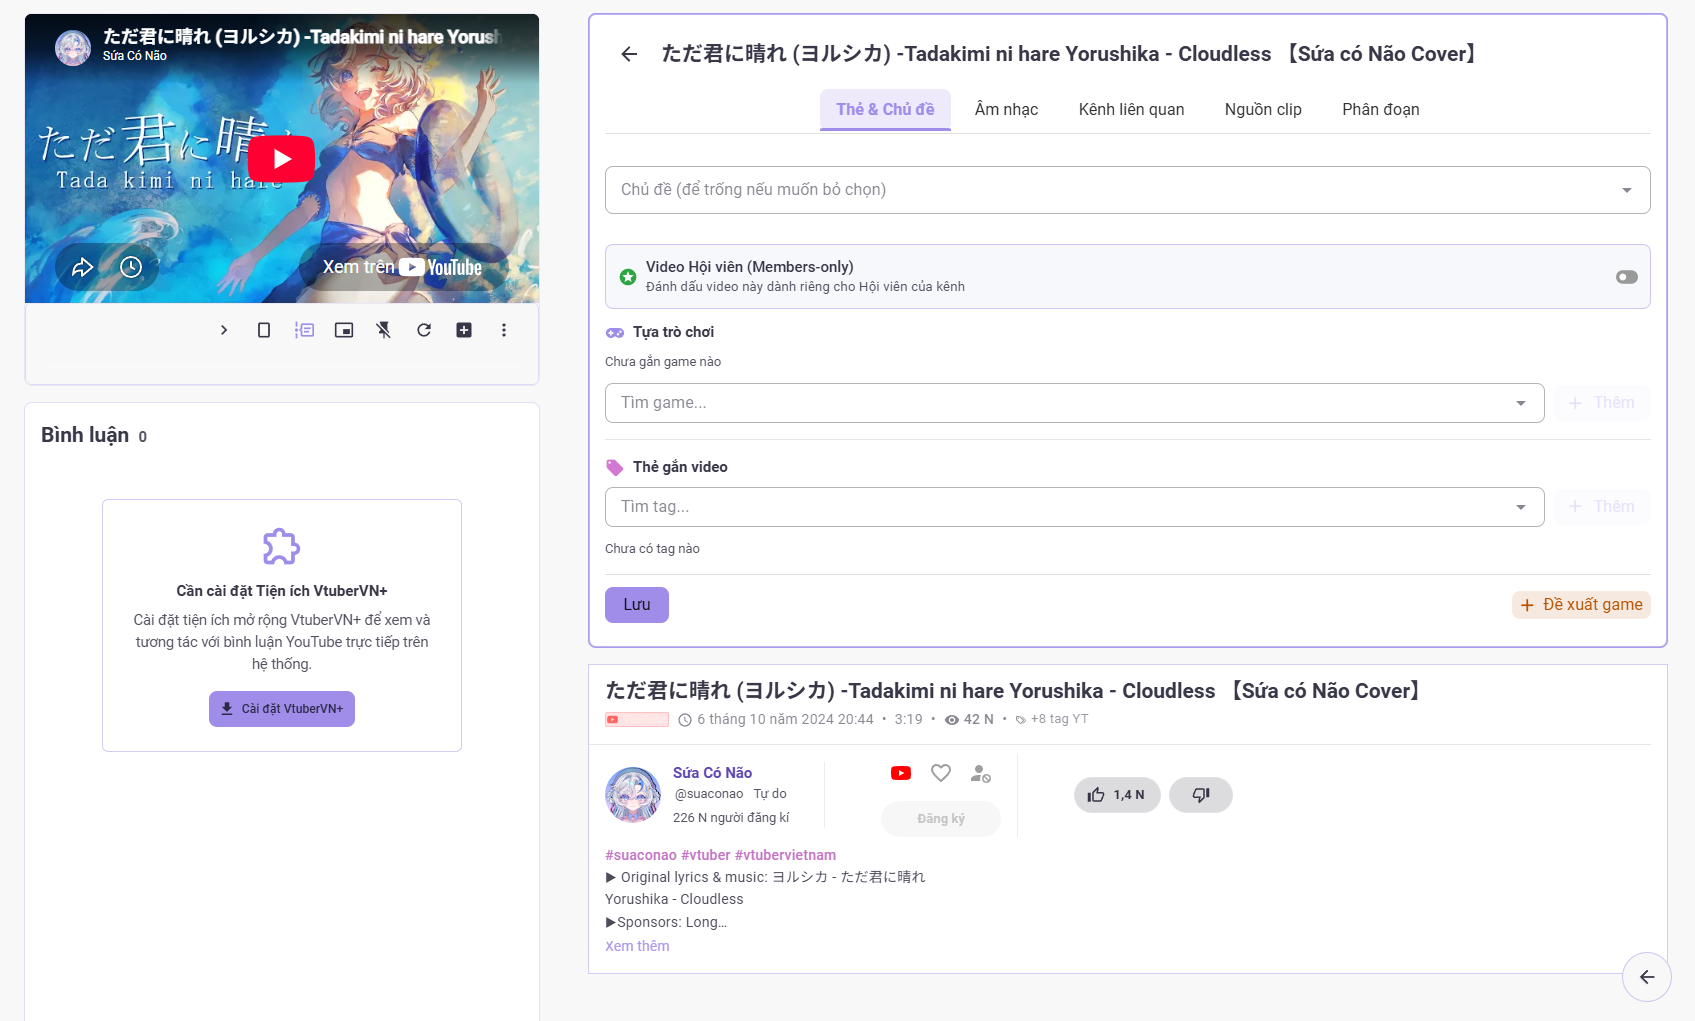This screenshot has width=1695, height=1021.
Task: Switch to the Âm nhạc tab
Action: click(1006, 109)
